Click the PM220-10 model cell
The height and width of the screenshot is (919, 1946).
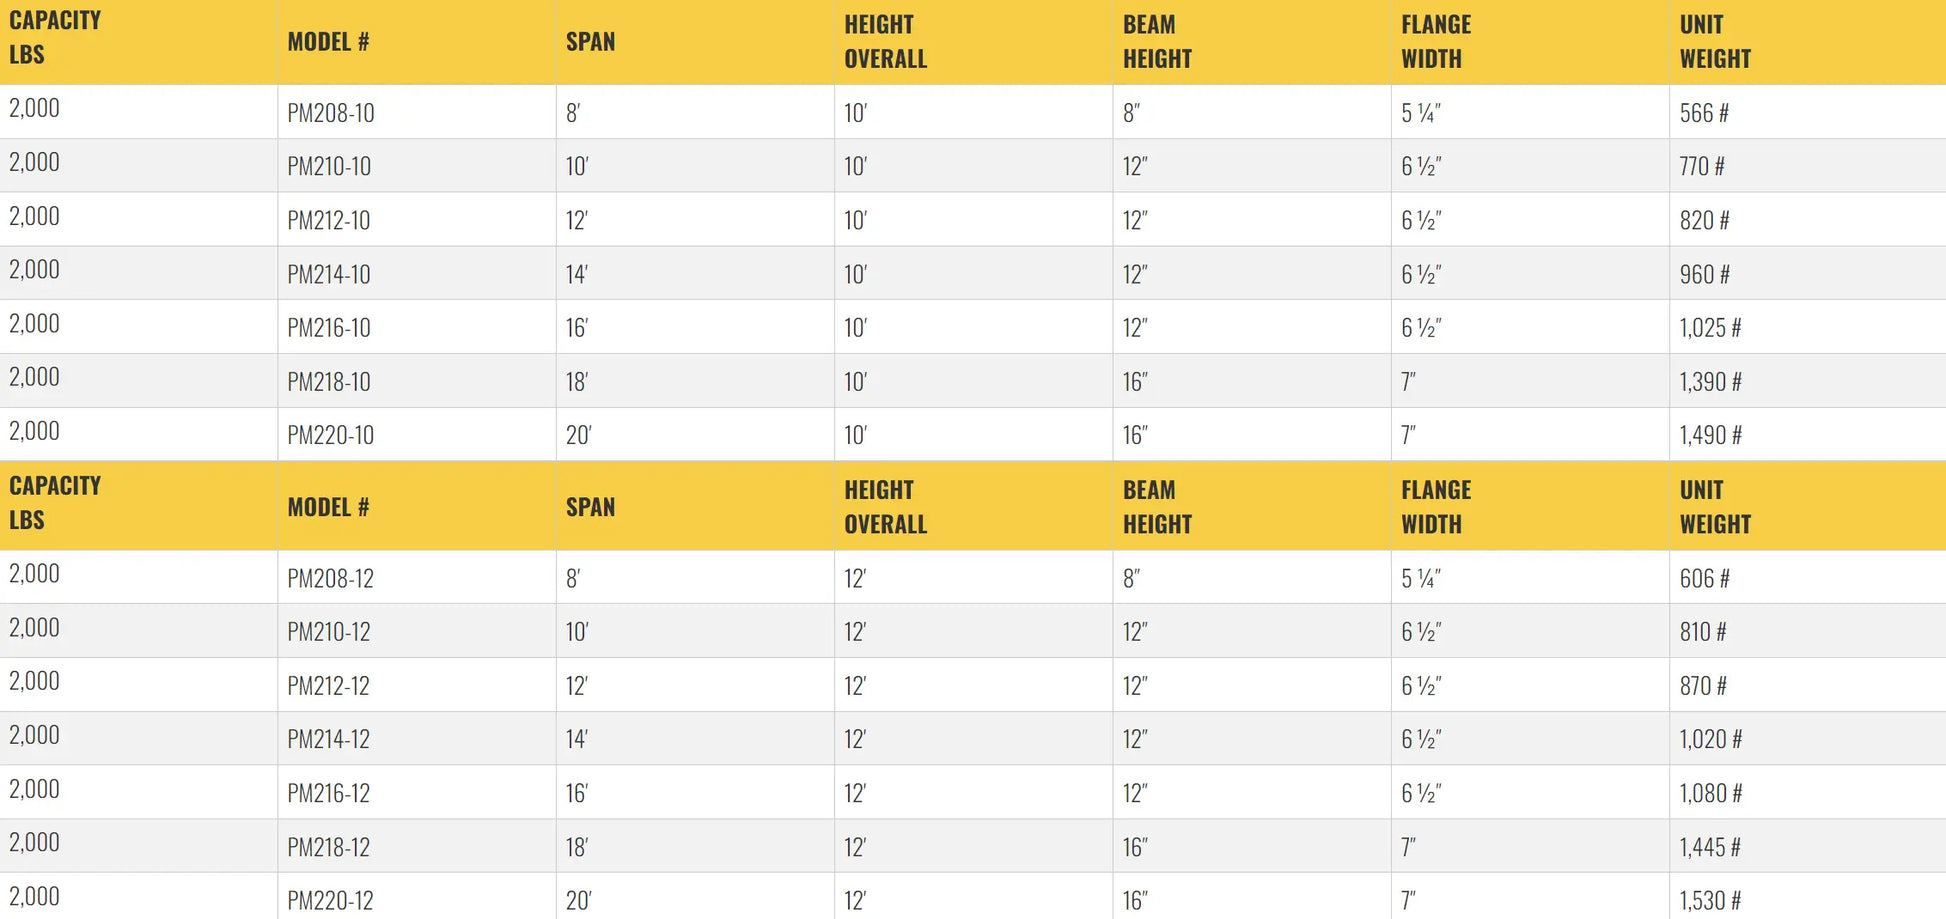coord(331,435)
